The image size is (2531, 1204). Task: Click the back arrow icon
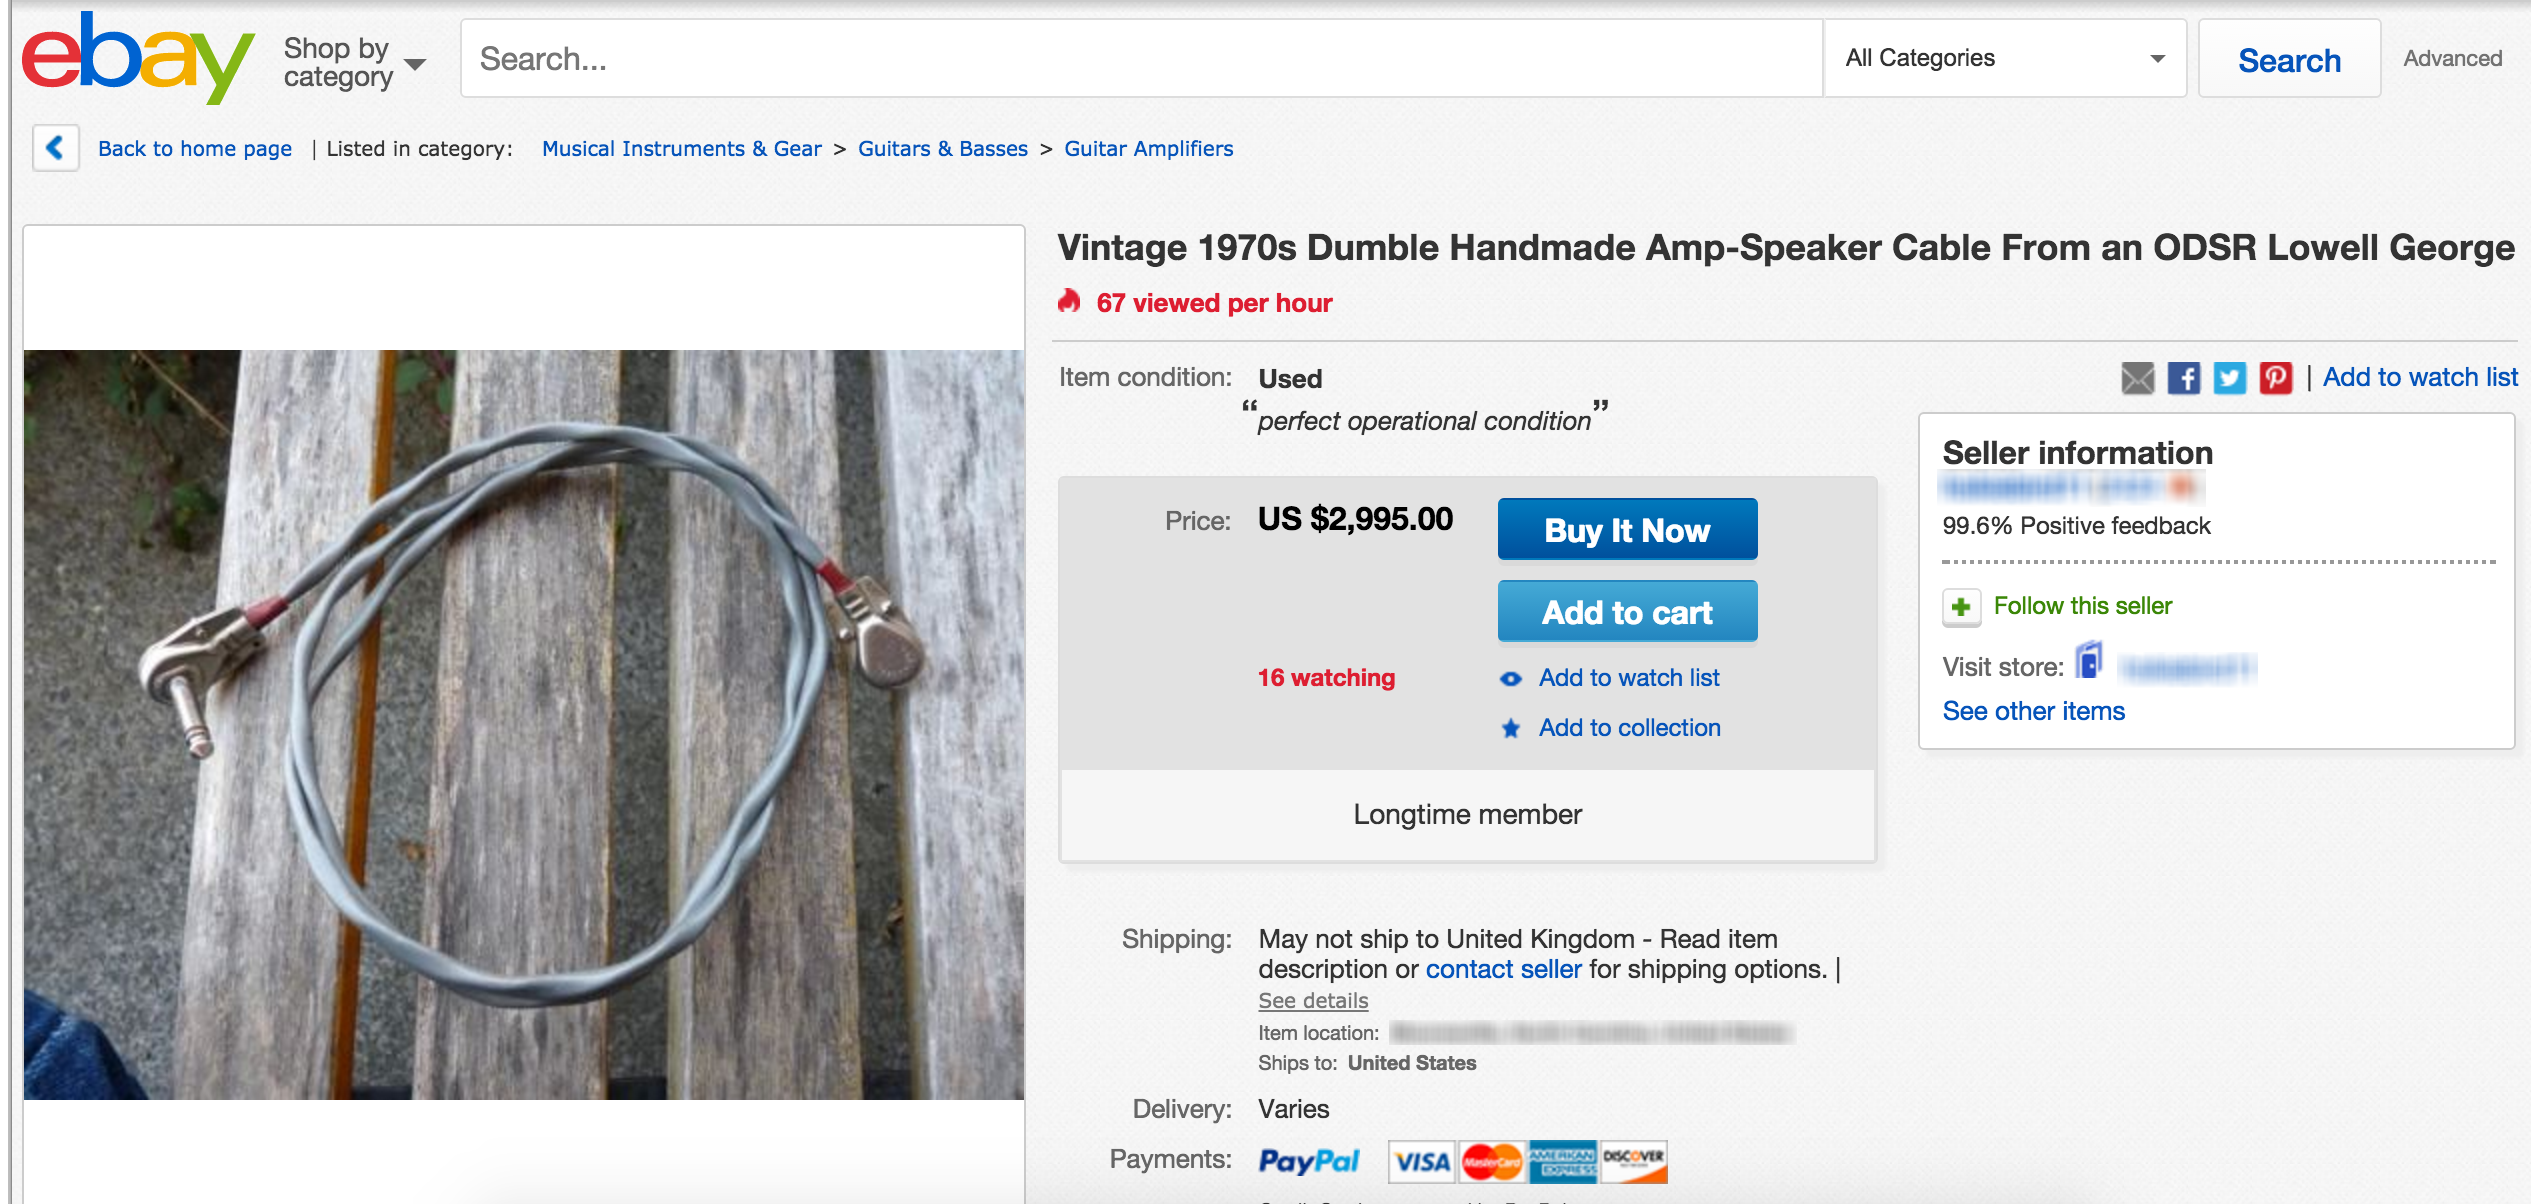pos(56,148)
